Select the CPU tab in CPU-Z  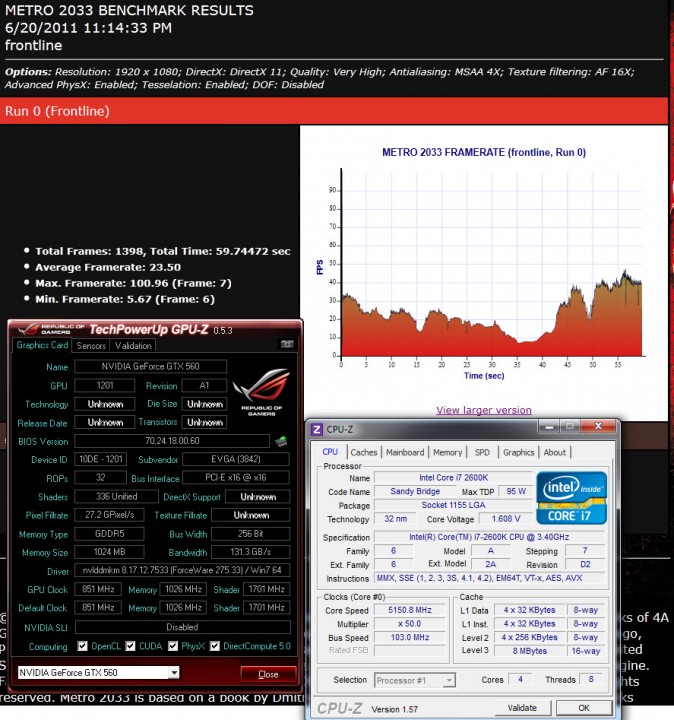330,452
